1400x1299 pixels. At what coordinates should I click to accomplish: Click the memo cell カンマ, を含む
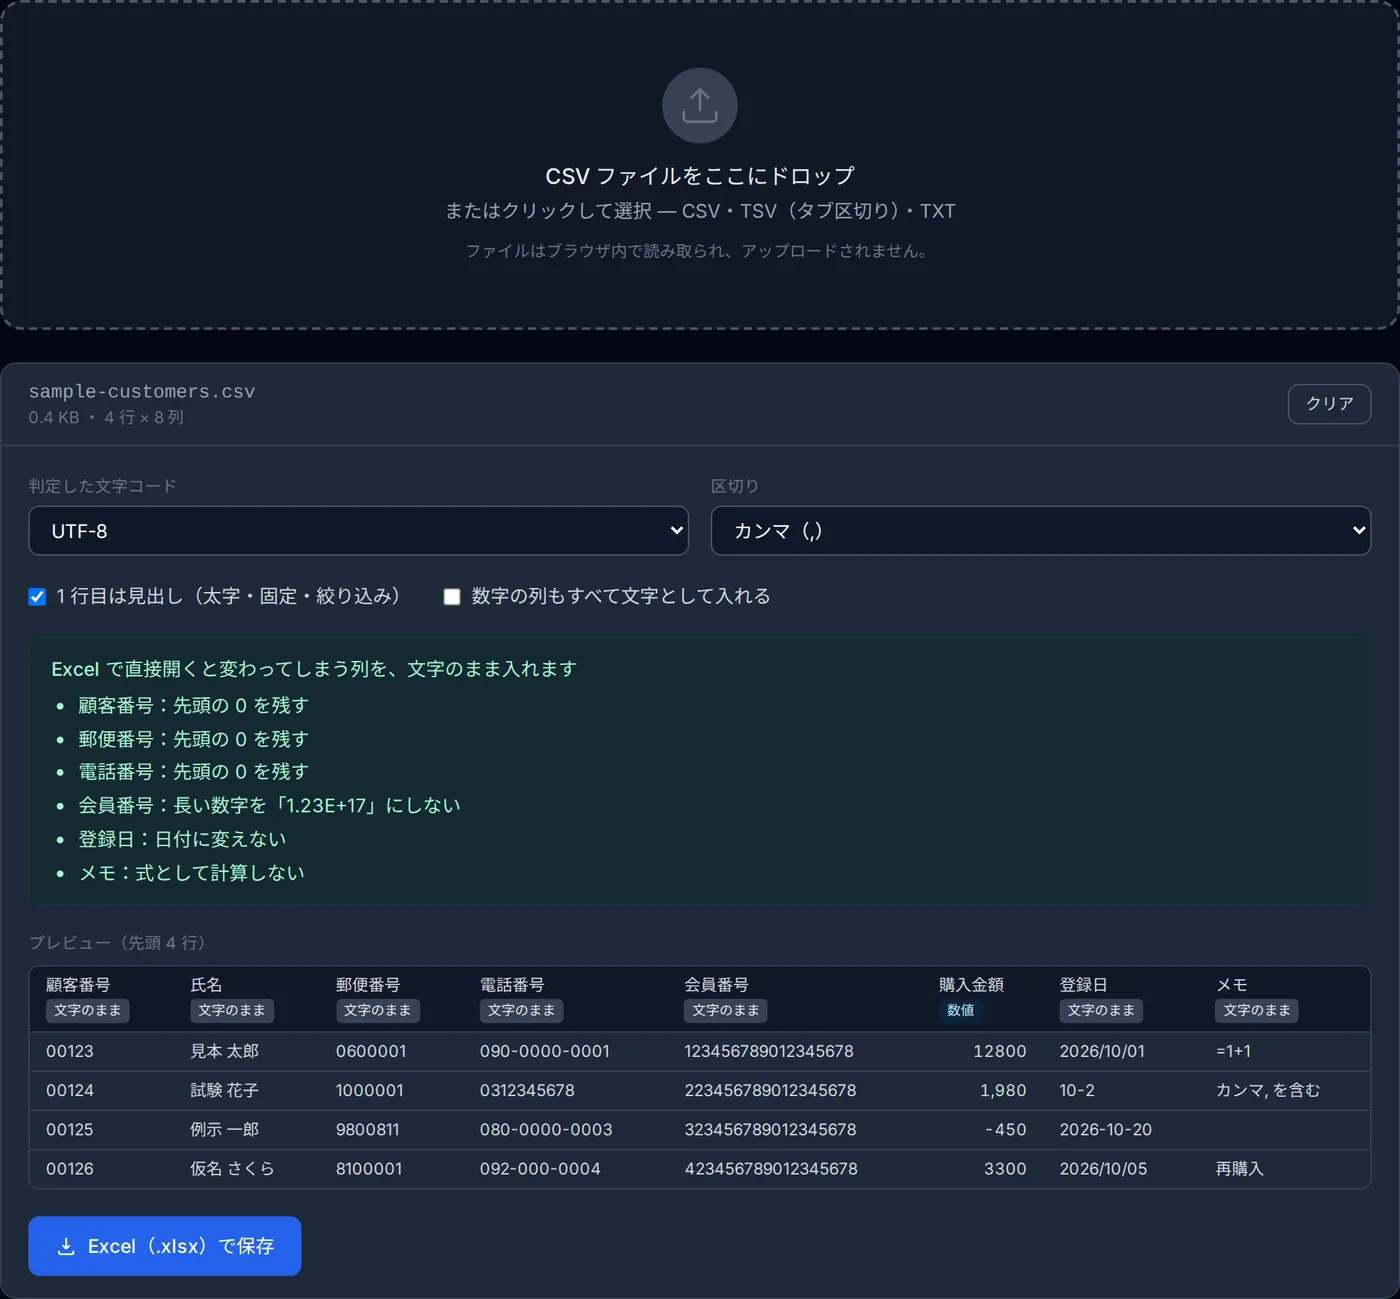coord(1268,1090)
